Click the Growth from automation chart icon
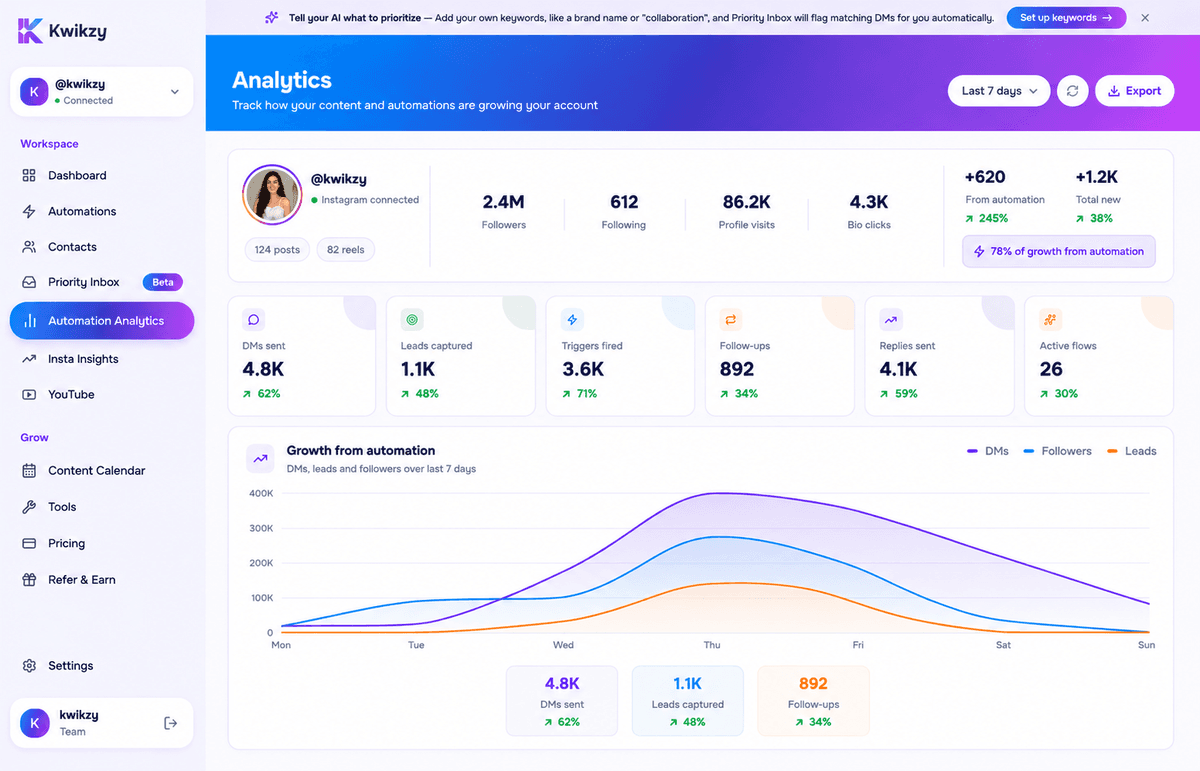The height and width of the screenshot is (771, 1200). (260, 459)
